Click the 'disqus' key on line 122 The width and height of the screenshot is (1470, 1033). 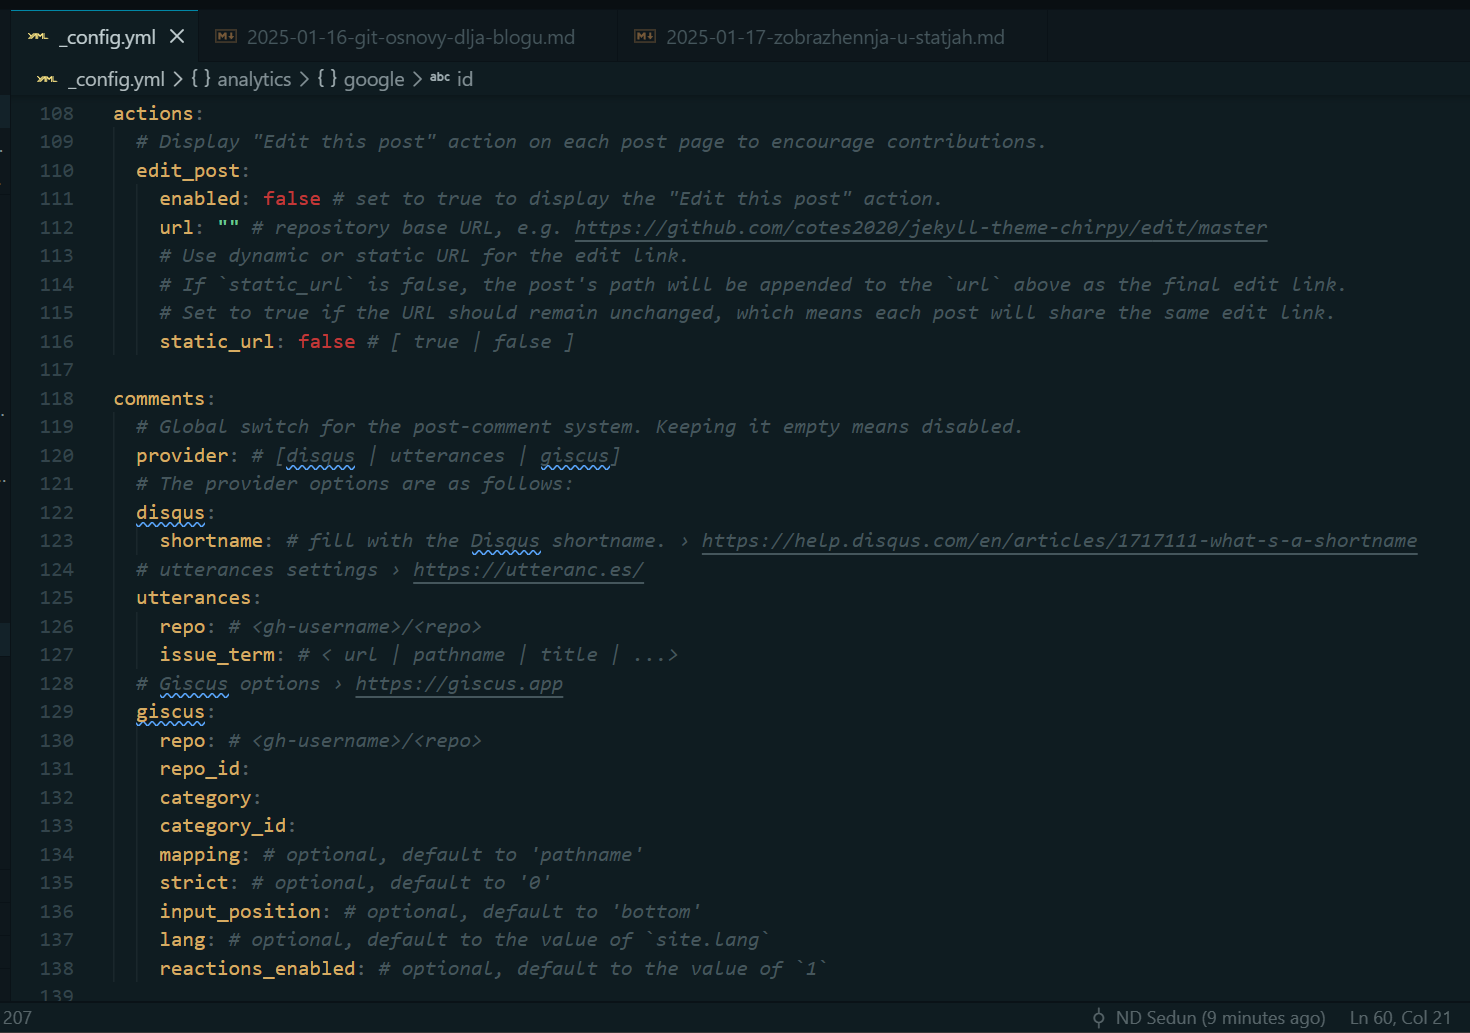[x=170, y=513]
